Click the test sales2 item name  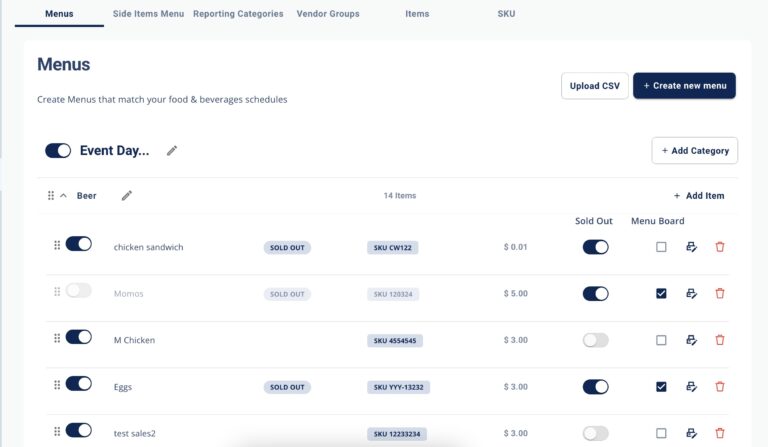click(134, 434)
